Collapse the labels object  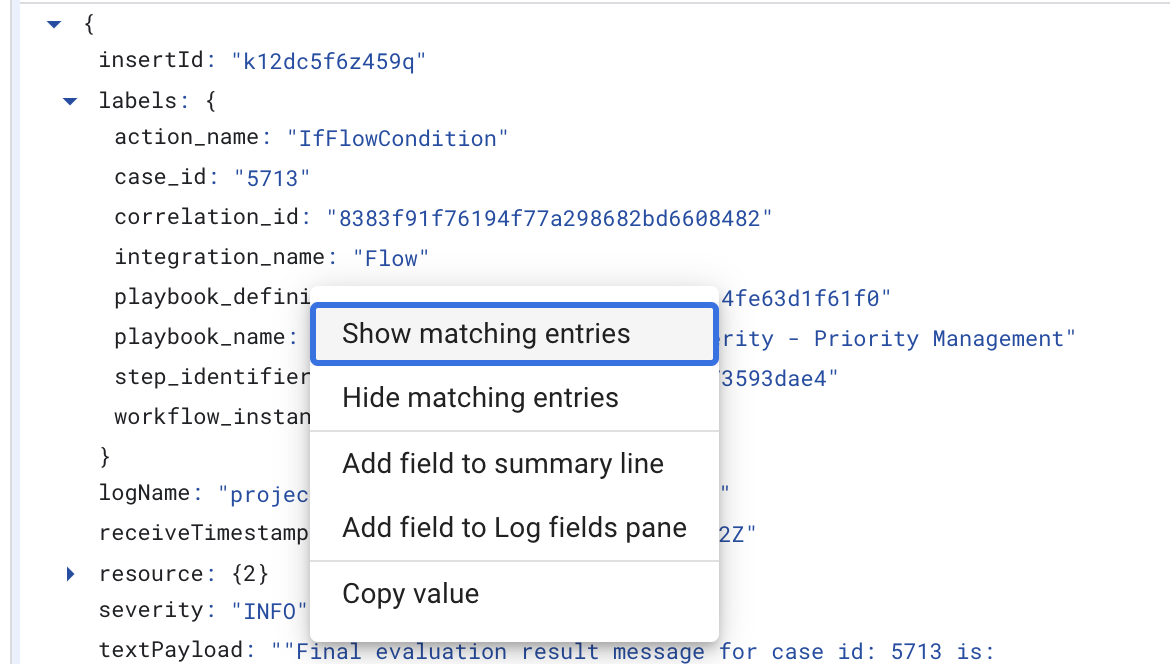[x=70, y=100]
